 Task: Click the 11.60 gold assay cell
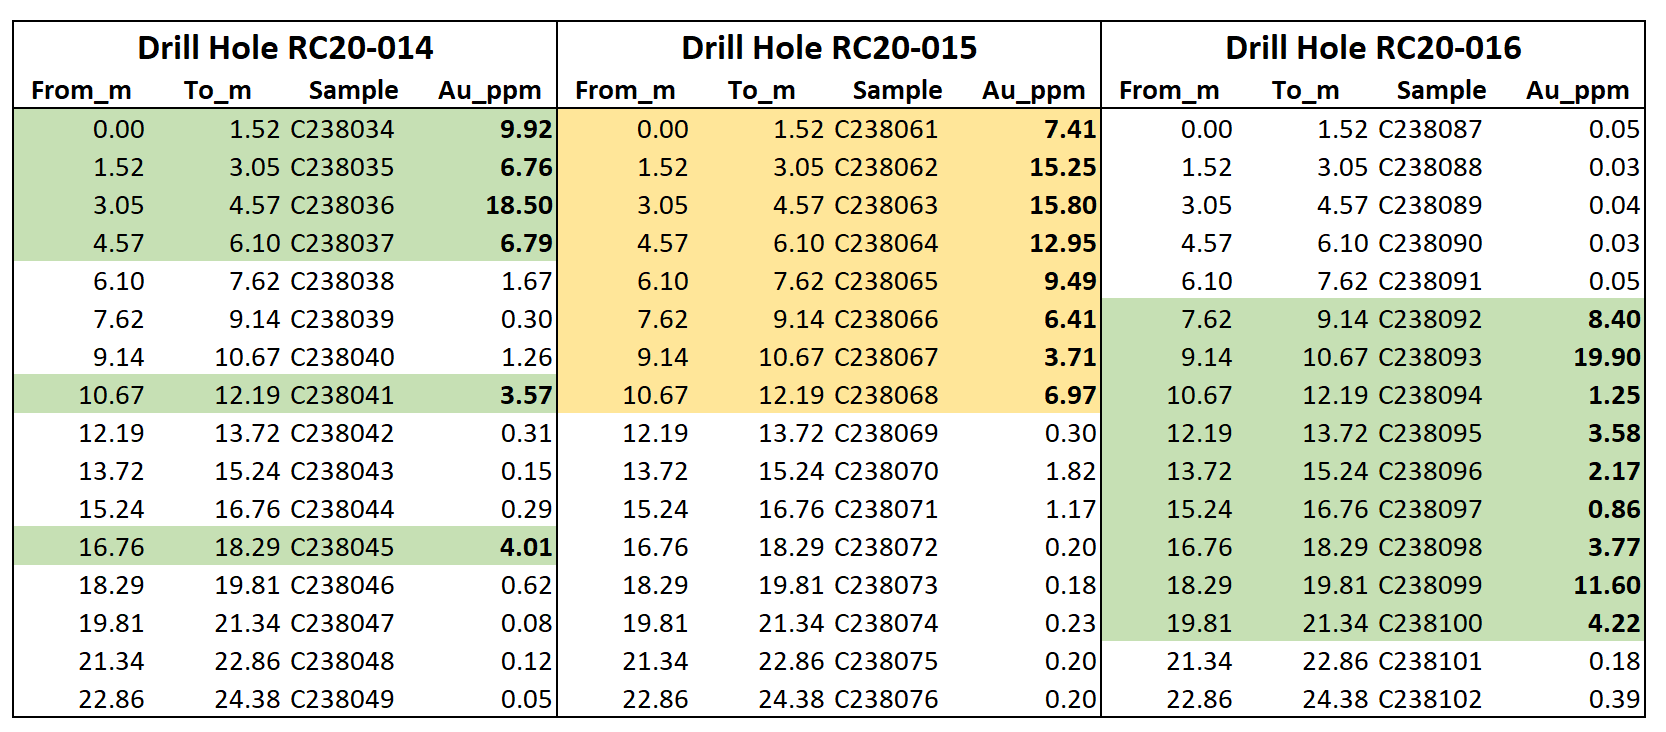1607,586
